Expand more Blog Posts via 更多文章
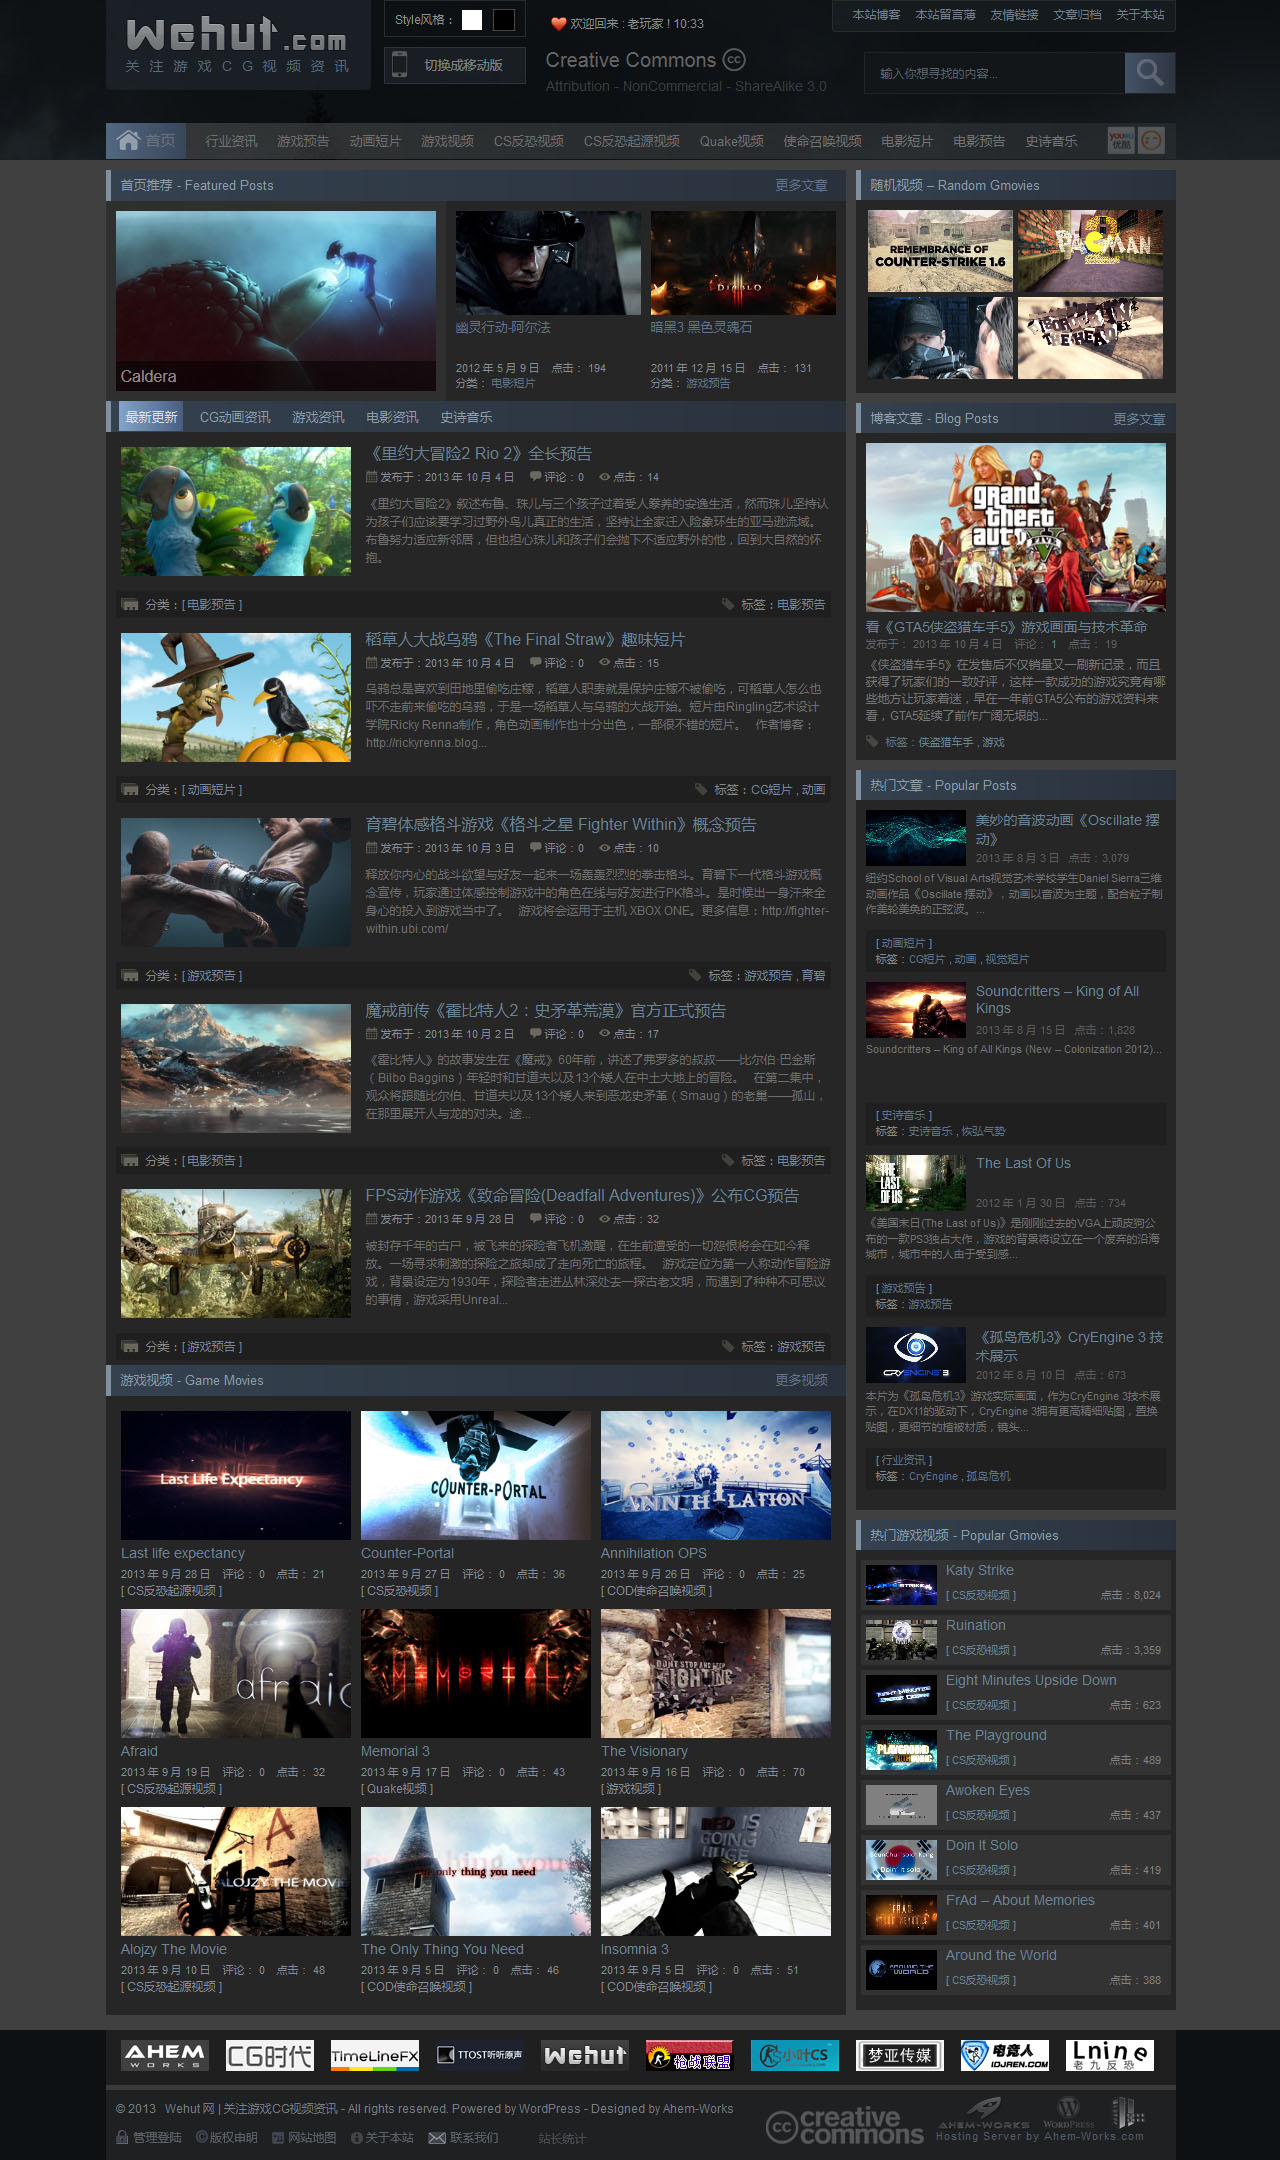This screenshot has width=1280, height=2160. pyautogui.click(x=1139, y=419)
